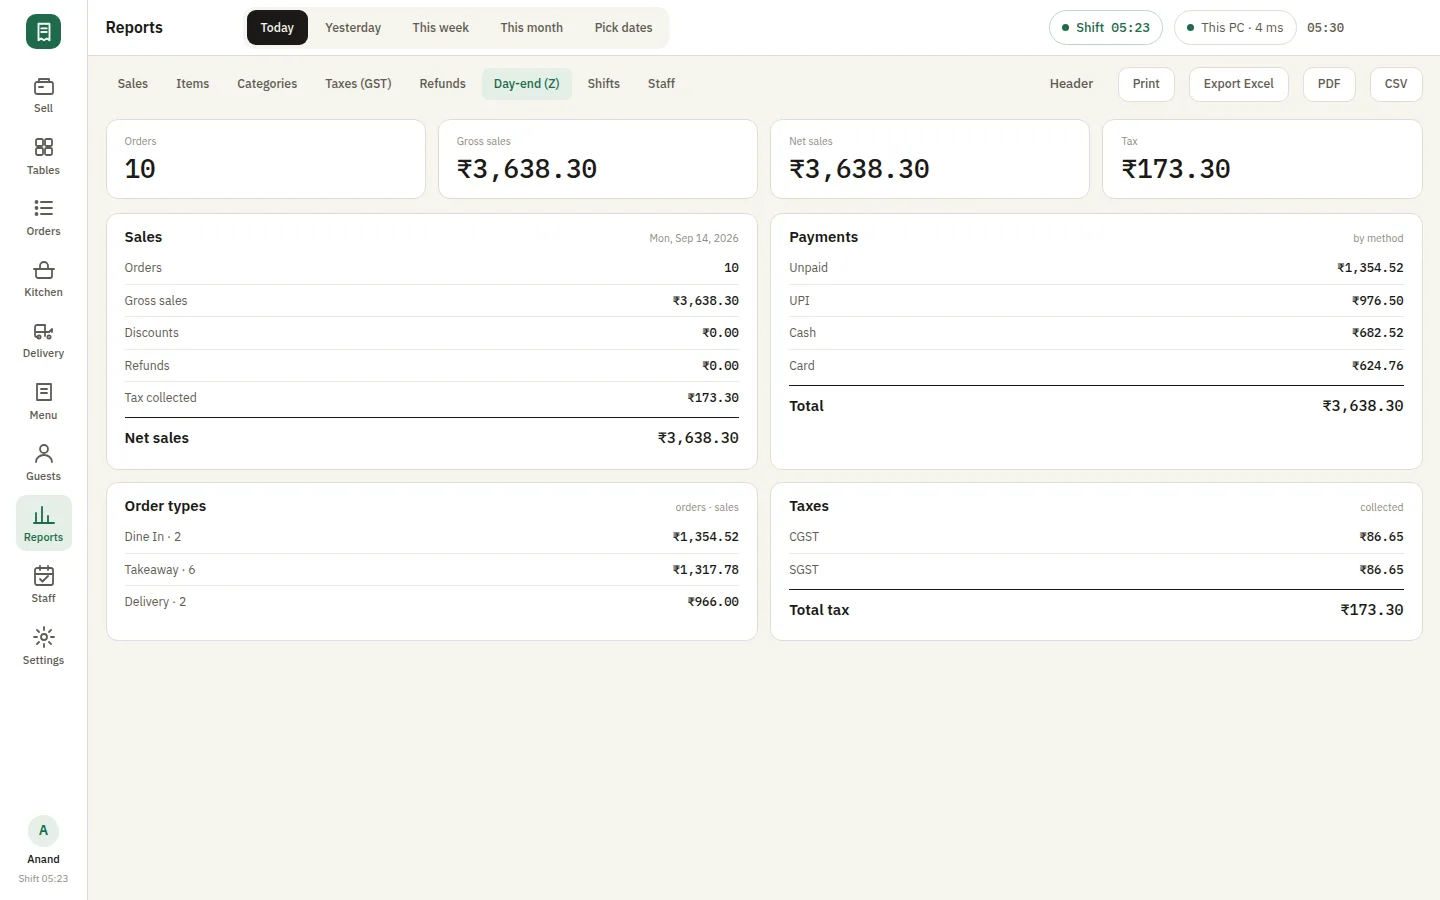Click the Export Excel button

tap(1238, 84)
